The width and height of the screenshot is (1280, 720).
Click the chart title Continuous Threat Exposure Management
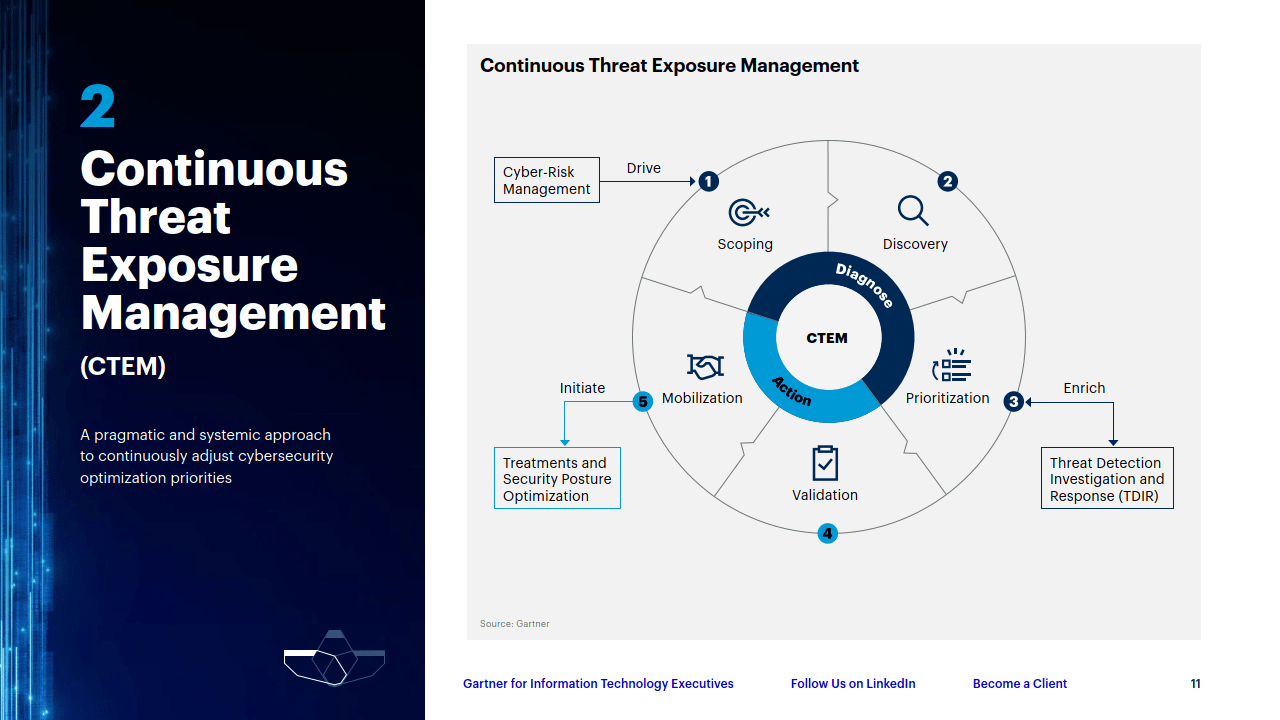click(669, 66)
